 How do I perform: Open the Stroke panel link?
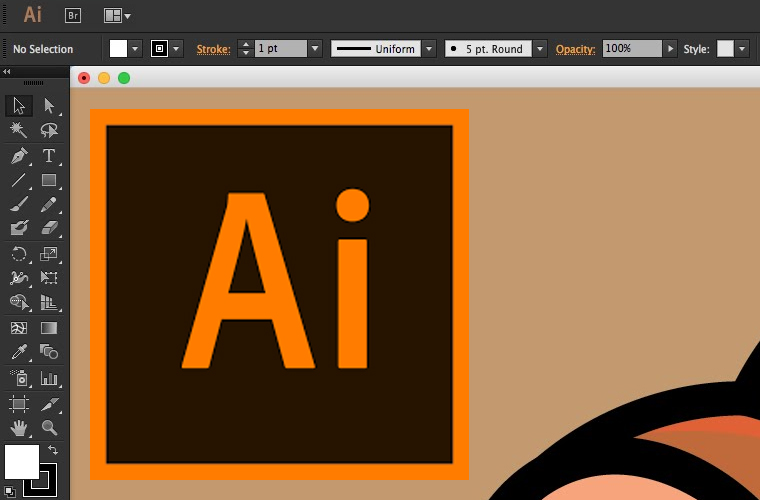pos(213,49)
